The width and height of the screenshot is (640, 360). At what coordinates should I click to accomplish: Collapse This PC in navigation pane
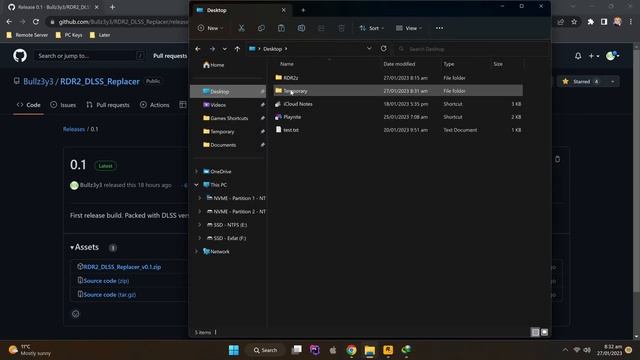(x=196, y=185)
